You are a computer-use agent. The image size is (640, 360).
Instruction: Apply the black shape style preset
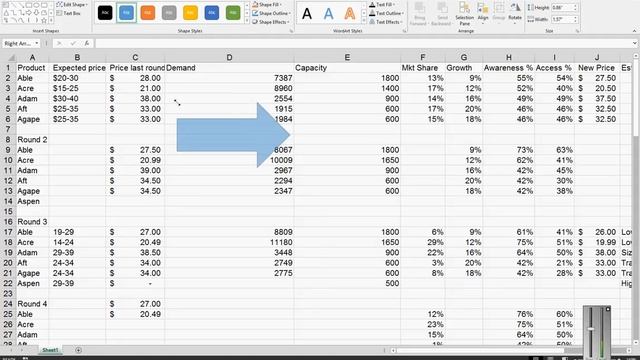tap(105, 13)
